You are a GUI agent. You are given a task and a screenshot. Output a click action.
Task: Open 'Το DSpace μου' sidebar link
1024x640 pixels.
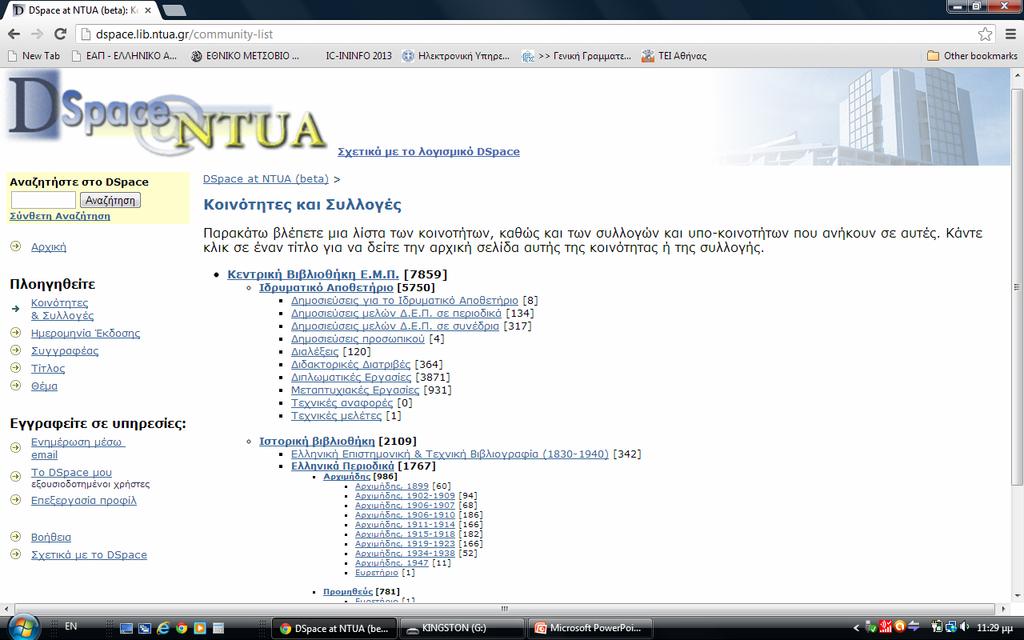pos(71,472)
